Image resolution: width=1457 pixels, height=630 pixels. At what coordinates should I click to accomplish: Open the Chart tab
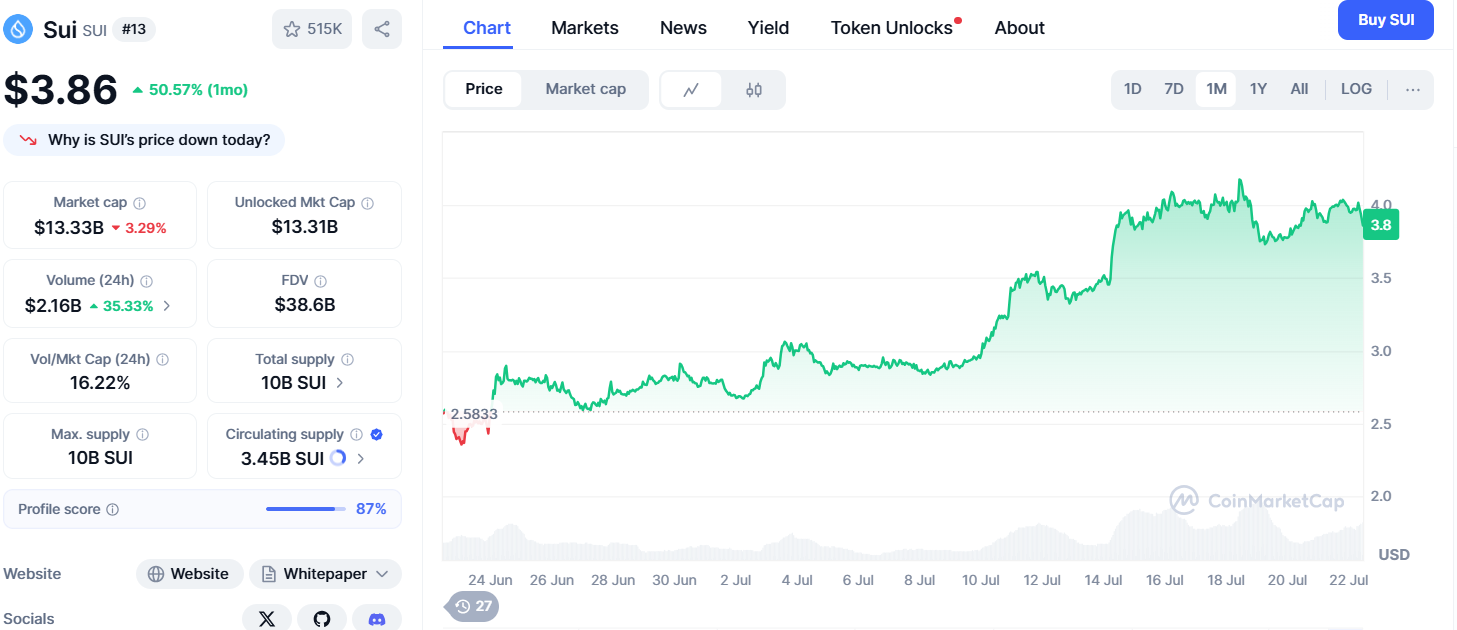tap(487, 28)
